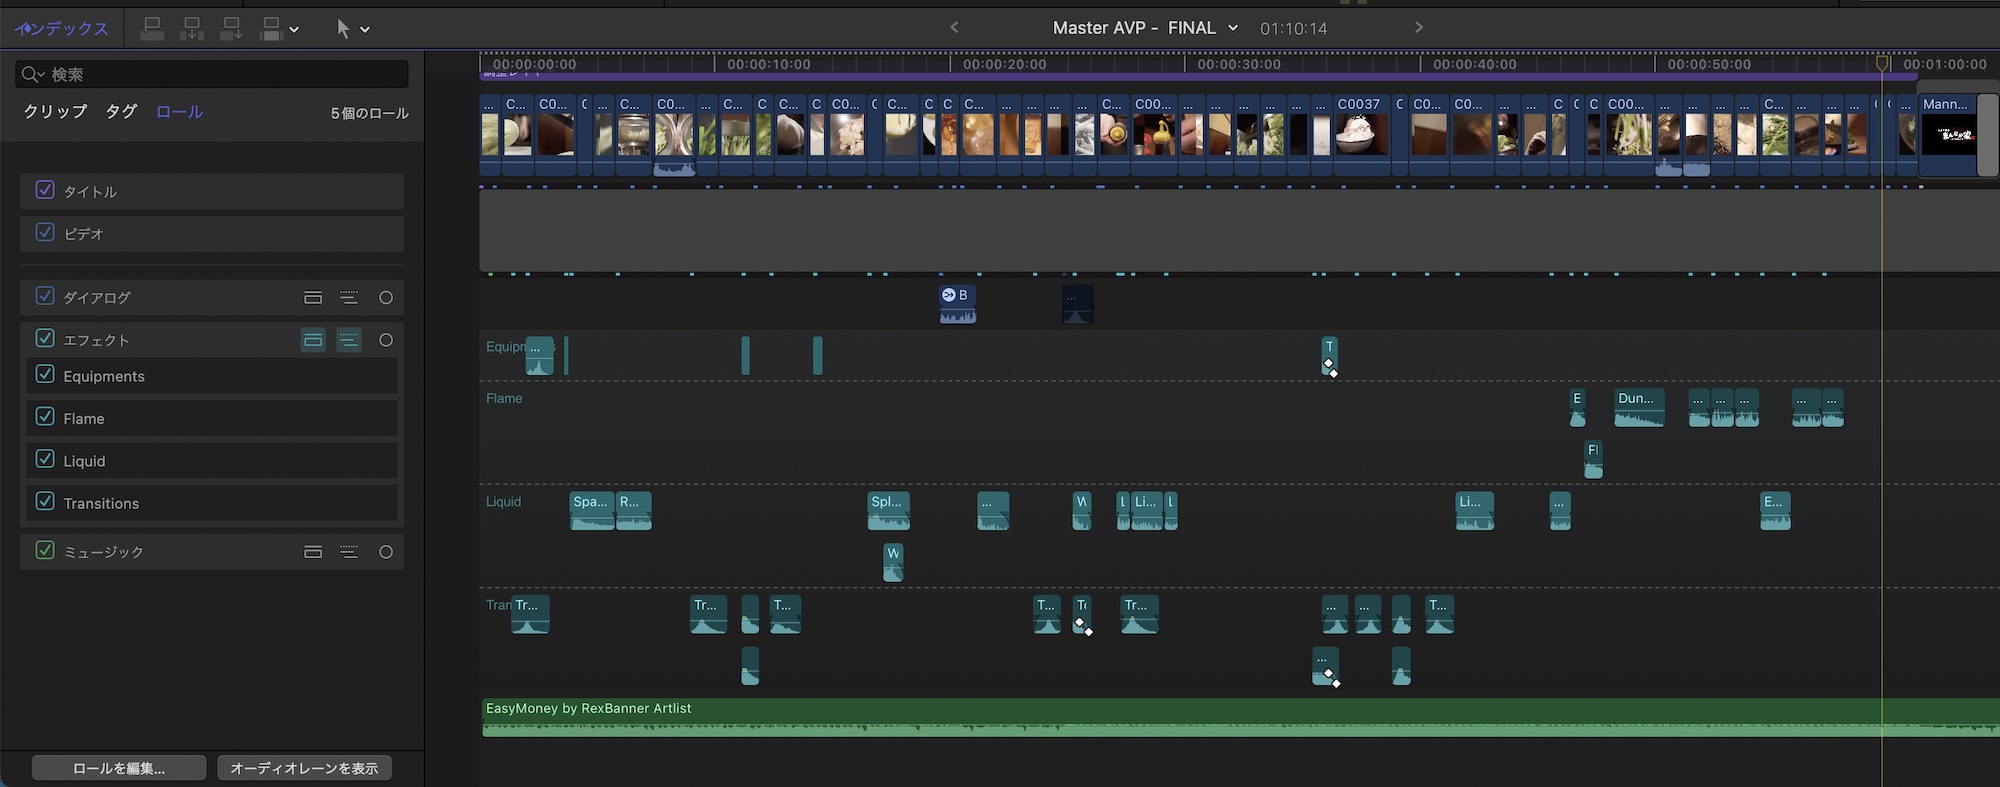Click the Insert clip edit icon

(191, 29)
